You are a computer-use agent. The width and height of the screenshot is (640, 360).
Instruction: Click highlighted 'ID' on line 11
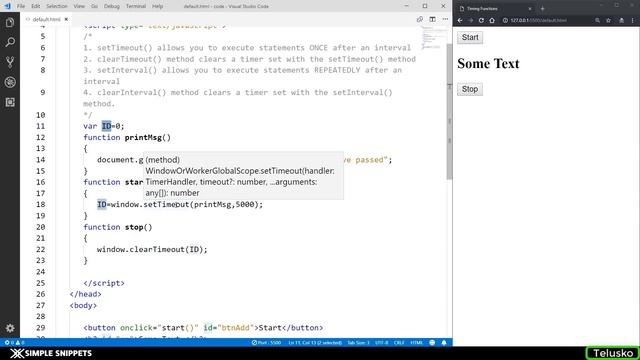pos(107,126)
